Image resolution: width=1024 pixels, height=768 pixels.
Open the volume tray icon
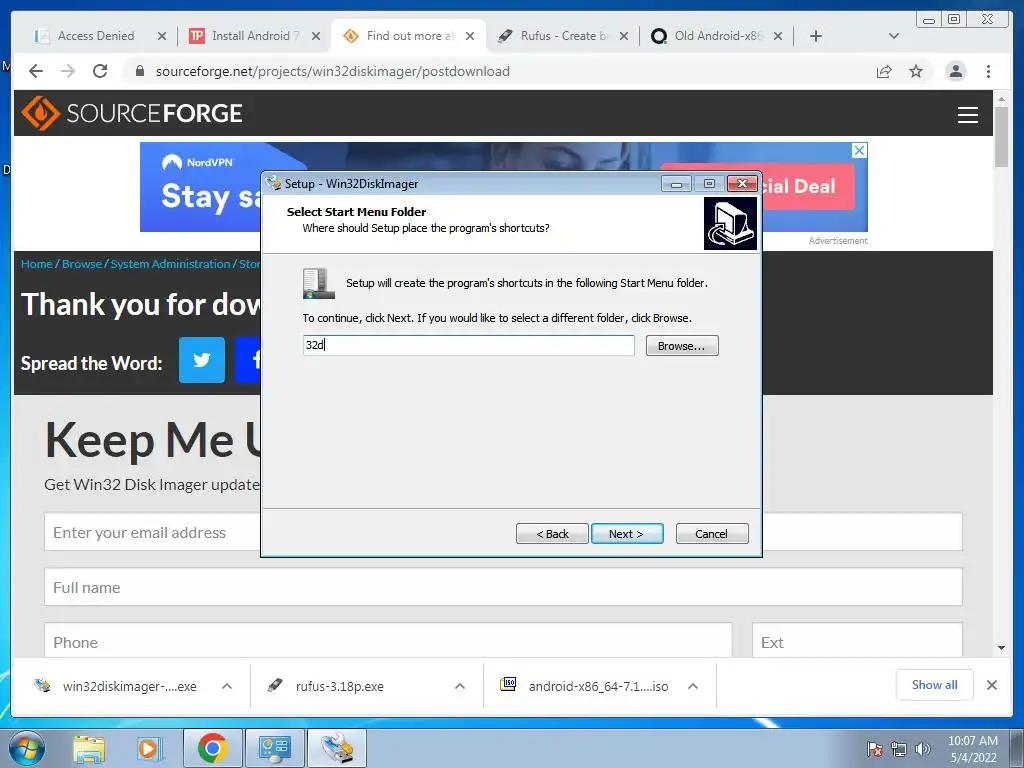(923, 749)
